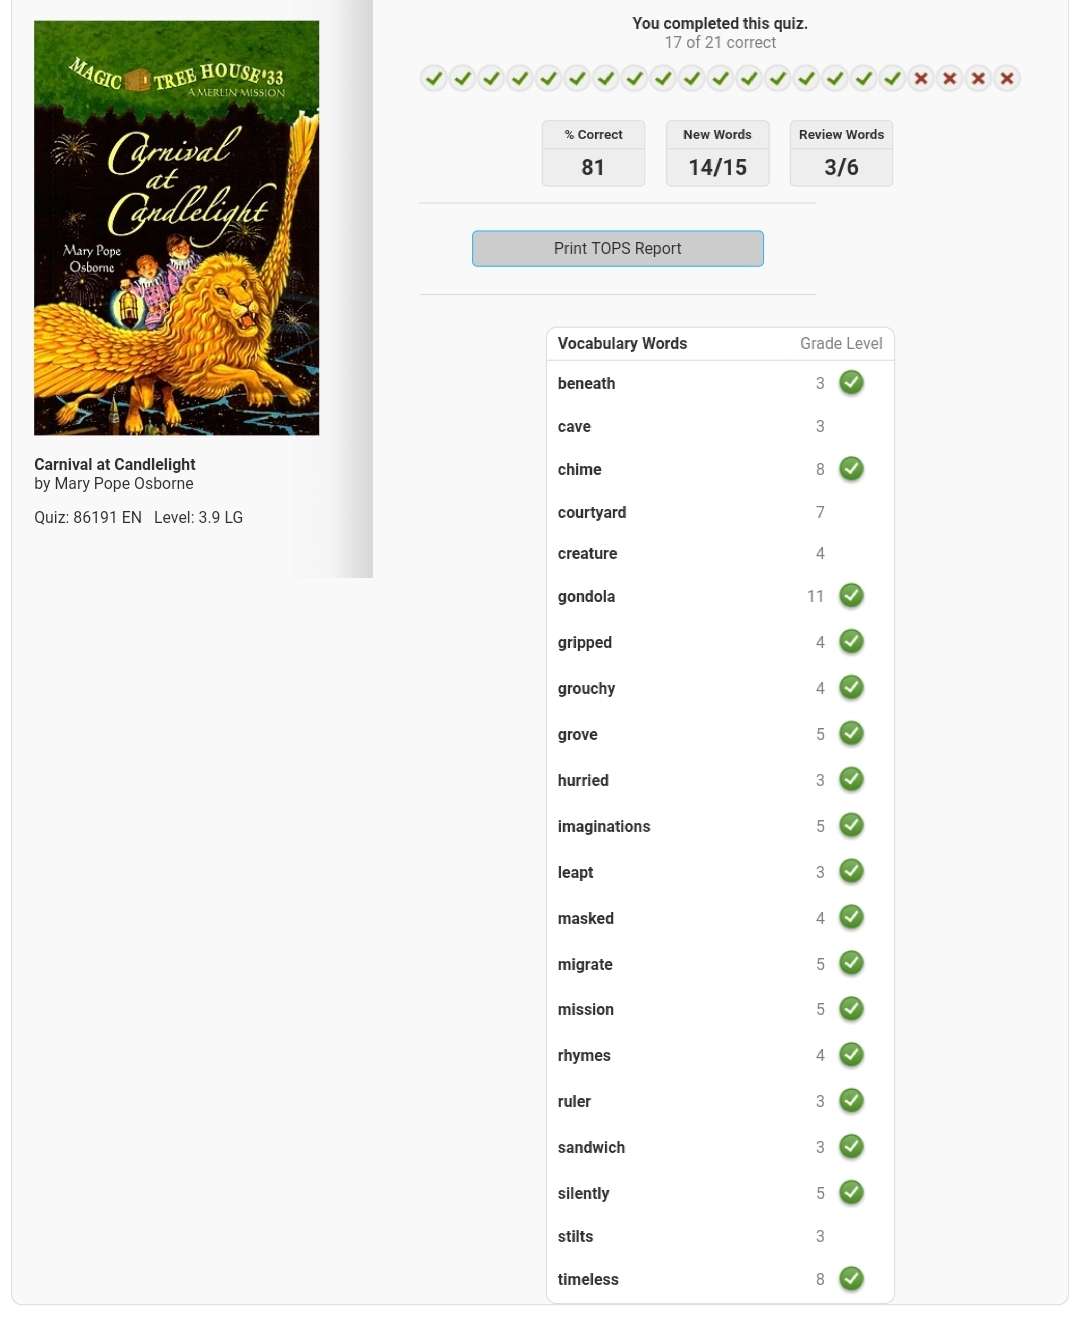Click the checkmark icon next to 'sandwich'
The height and width of the screenshot is (1317, 1079).
851,1147
